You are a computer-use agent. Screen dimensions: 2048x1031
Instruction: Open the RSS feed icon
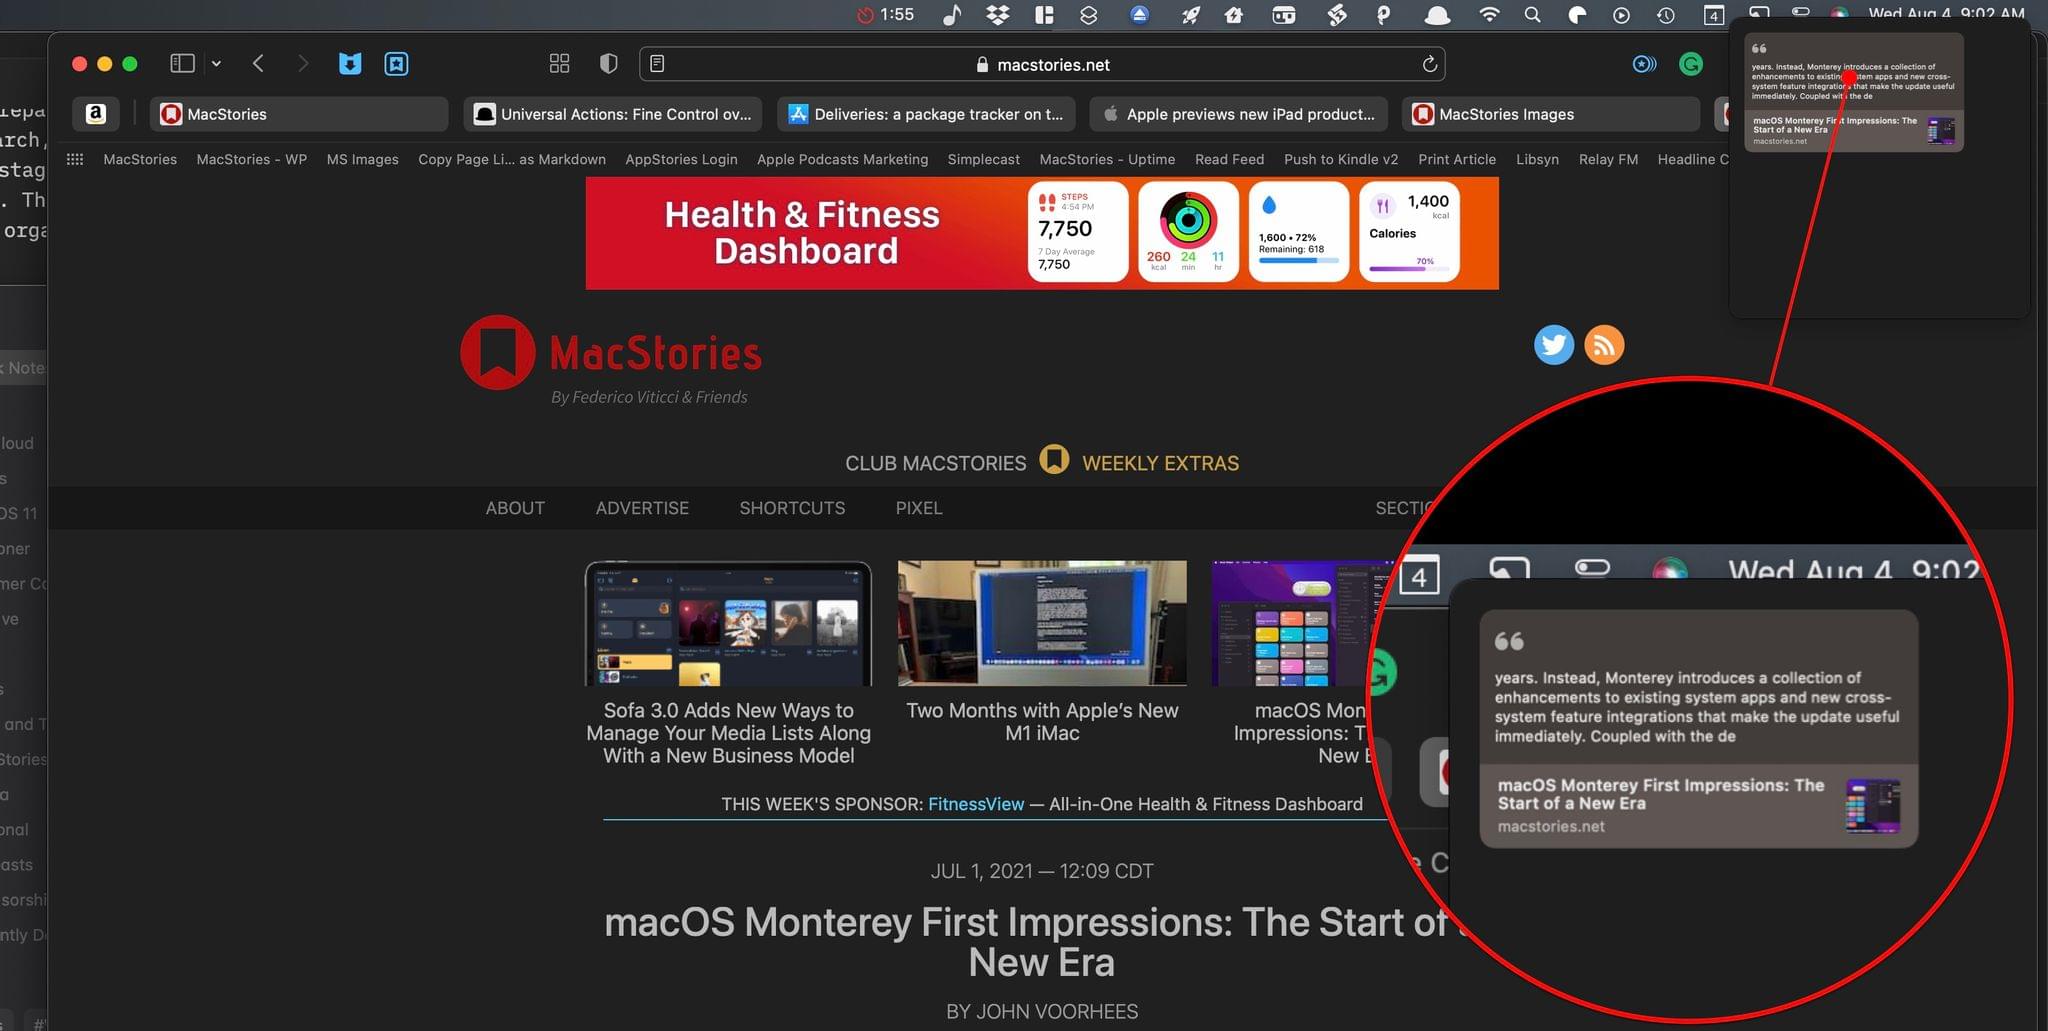pos(1604,345)
